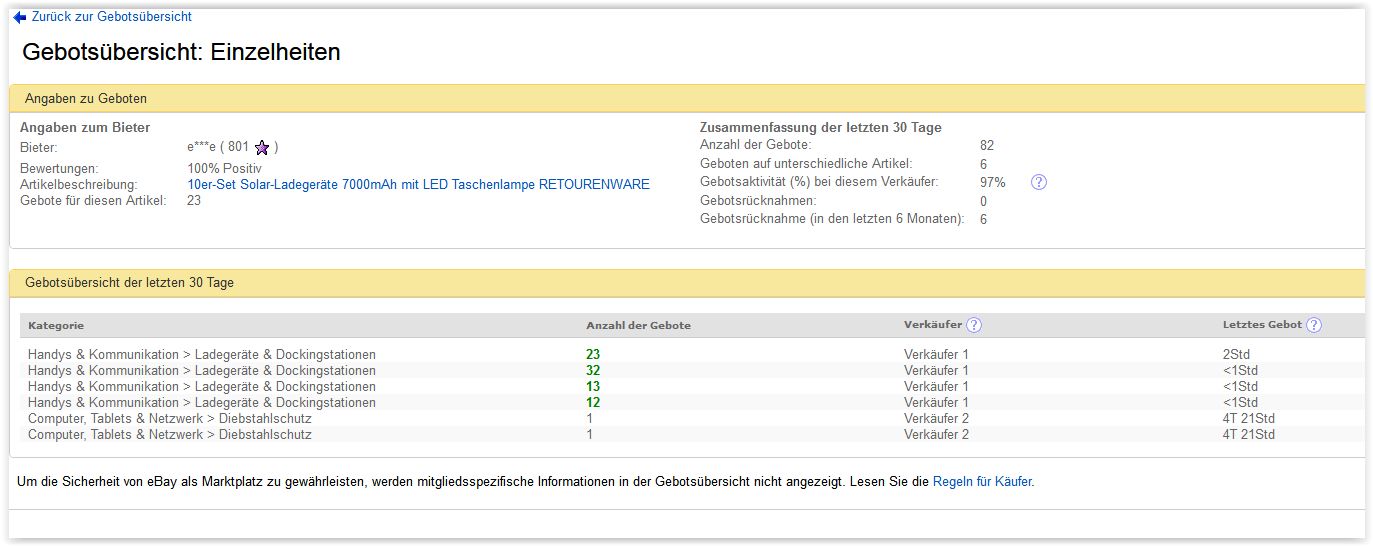Screen dimensions: 1373x546
Task: Click the 100% Positiv rating text
Action: [x=224, y=168]
